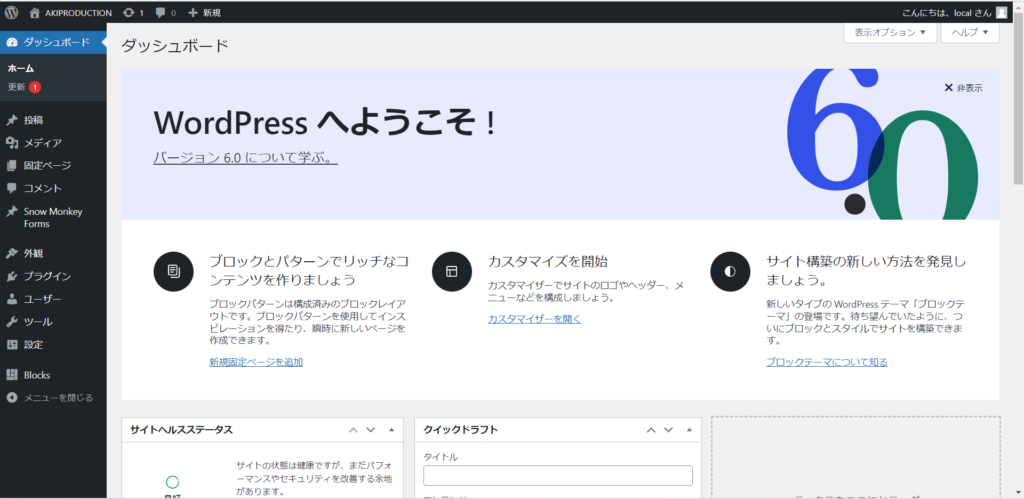Open ツール menu label
The image size is (1024, 499).
click(39, 322)
